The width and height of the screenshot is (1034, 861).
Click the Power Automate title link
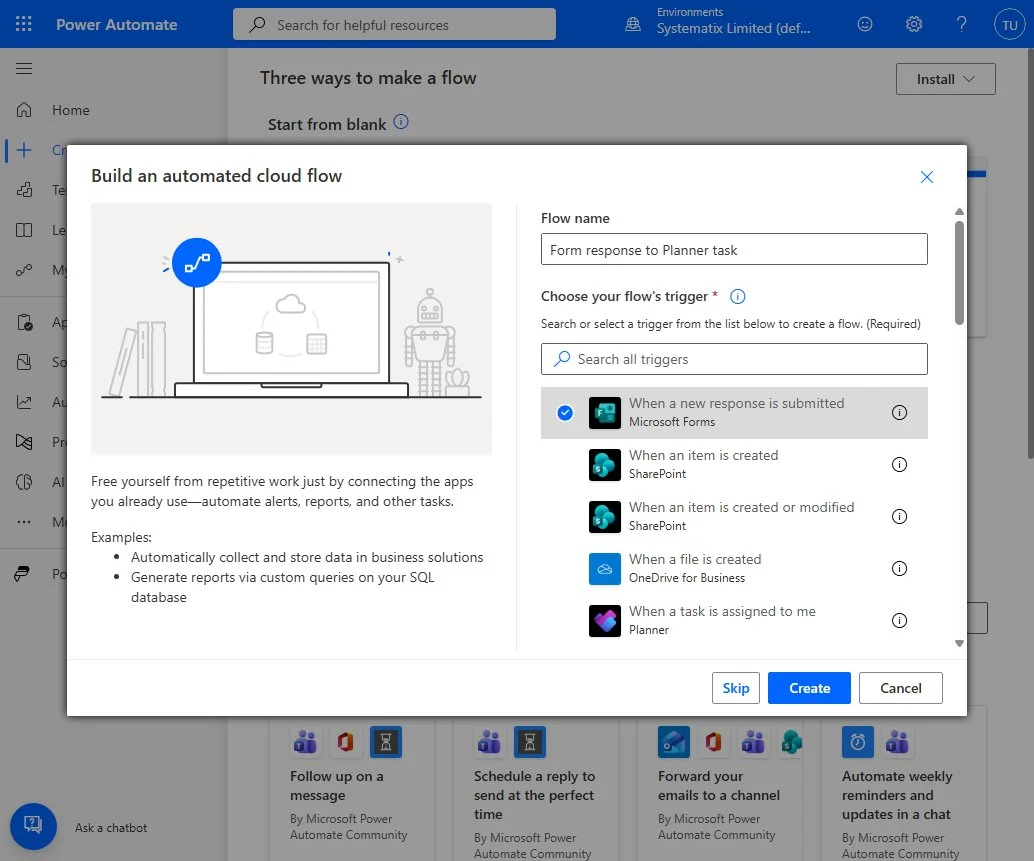pos(117,24)
